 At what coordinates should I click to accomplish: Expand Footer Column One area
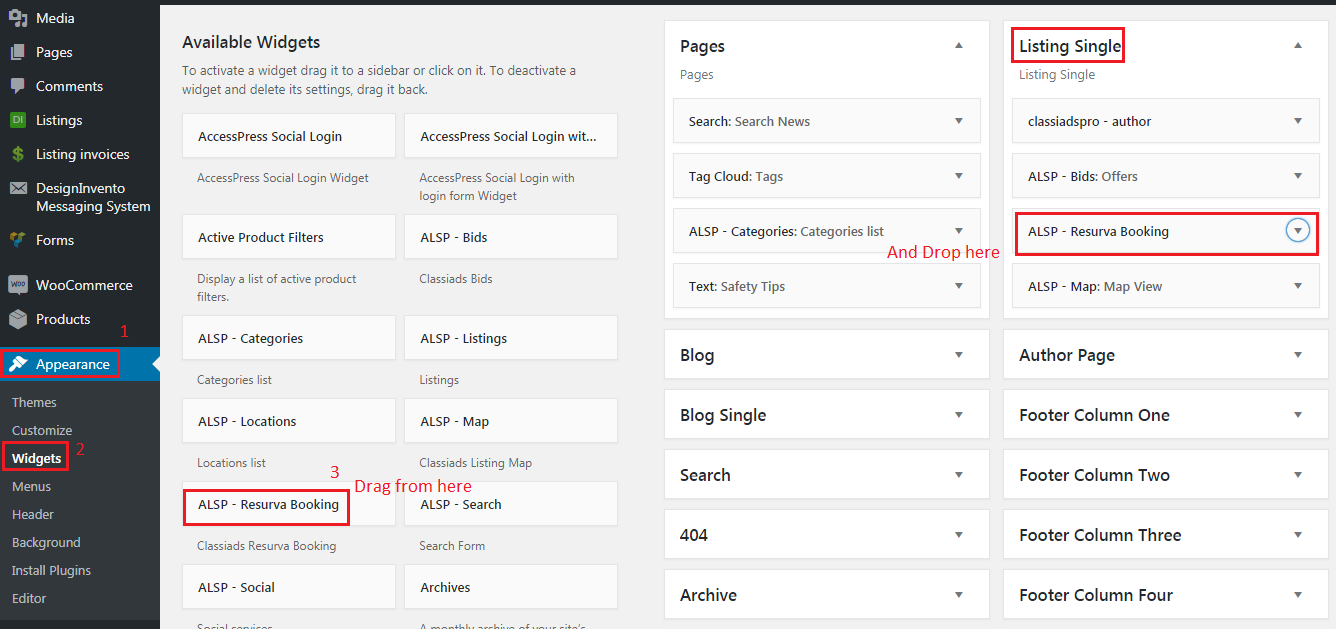pos(1298,415)
